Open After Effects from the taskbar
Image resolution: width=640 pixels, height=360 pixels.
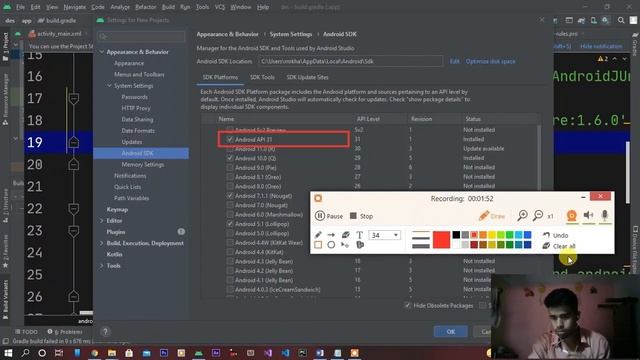[216, 353]
